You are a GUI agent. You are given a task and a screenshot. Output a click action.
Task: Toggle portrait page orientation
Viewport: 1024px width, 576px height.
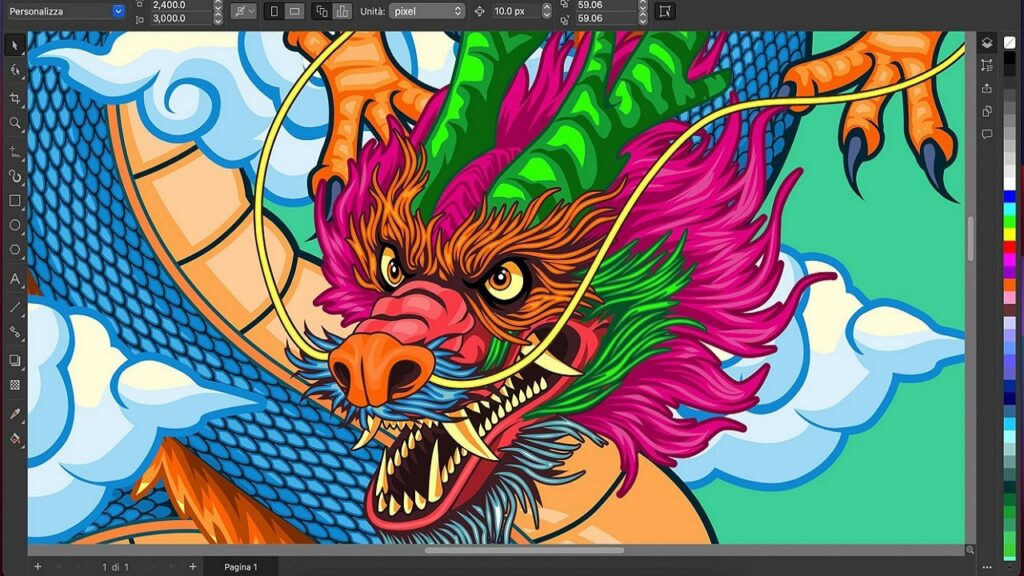pos(273,12)
